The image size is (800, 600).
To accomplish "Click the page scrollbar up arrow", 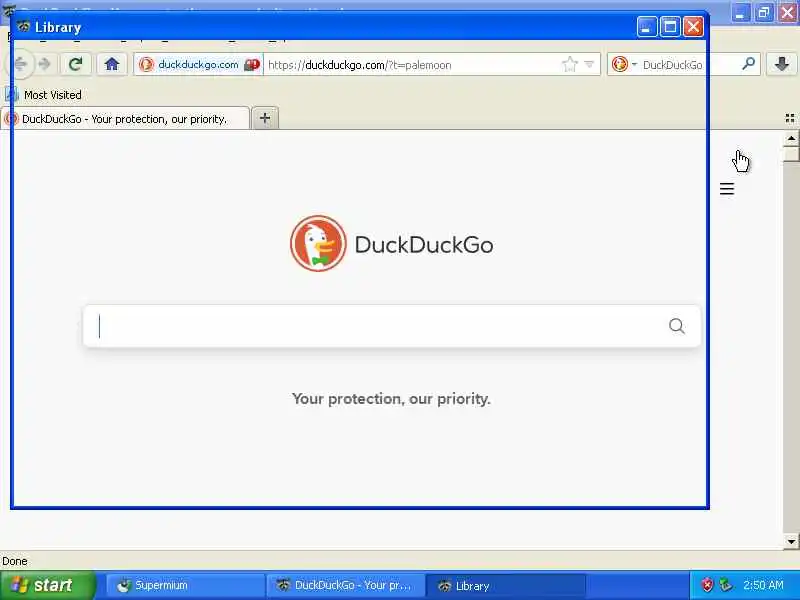I will [791, 138].
